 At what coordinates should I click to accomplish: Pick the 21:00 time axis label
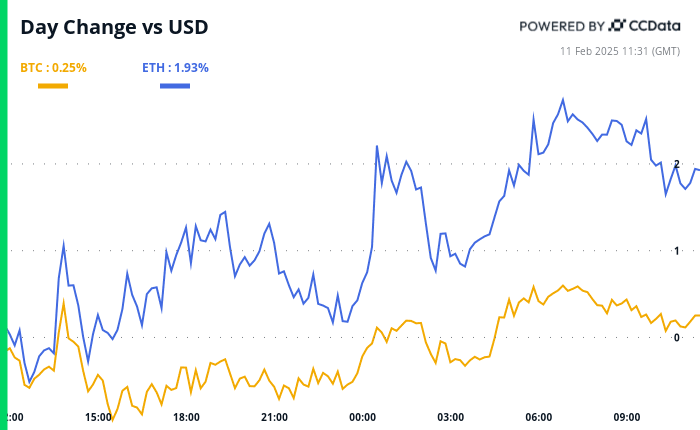[274, 417]
